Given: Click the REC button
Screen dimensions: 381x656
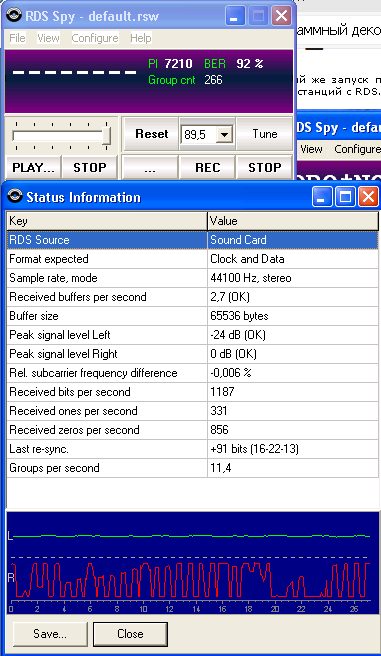Looking at the screenshot, I should pos(207,167).
